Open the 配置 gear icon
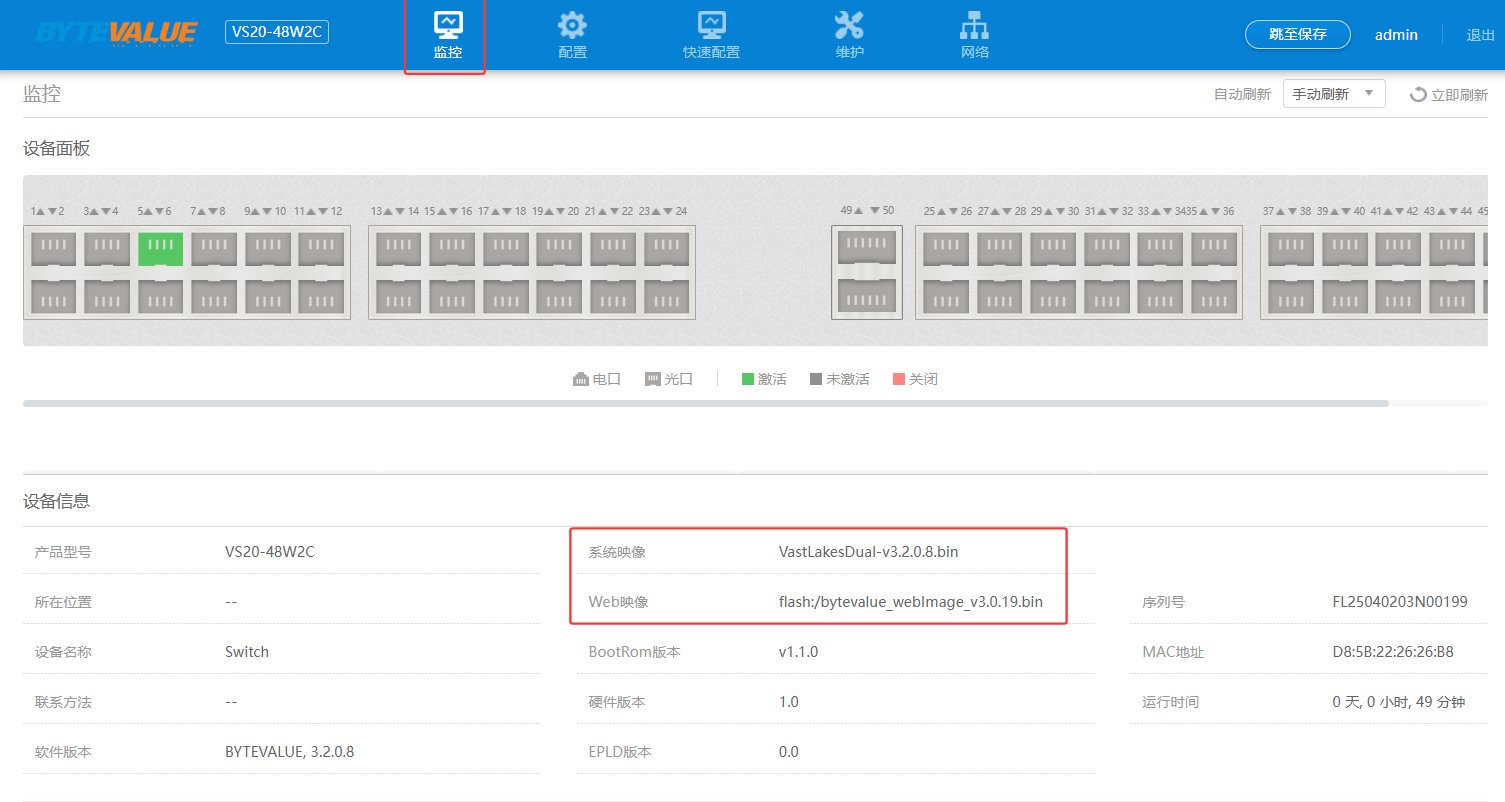This screenshot has height=802, width=1505. [x=572, y=25]
